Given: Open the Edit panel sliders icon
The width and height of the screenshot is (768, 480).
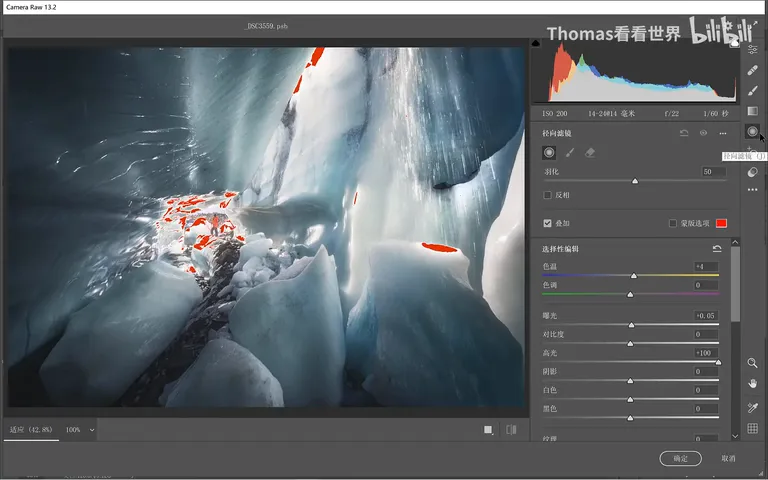Looking at the screenshot, I should click(753, 49).
